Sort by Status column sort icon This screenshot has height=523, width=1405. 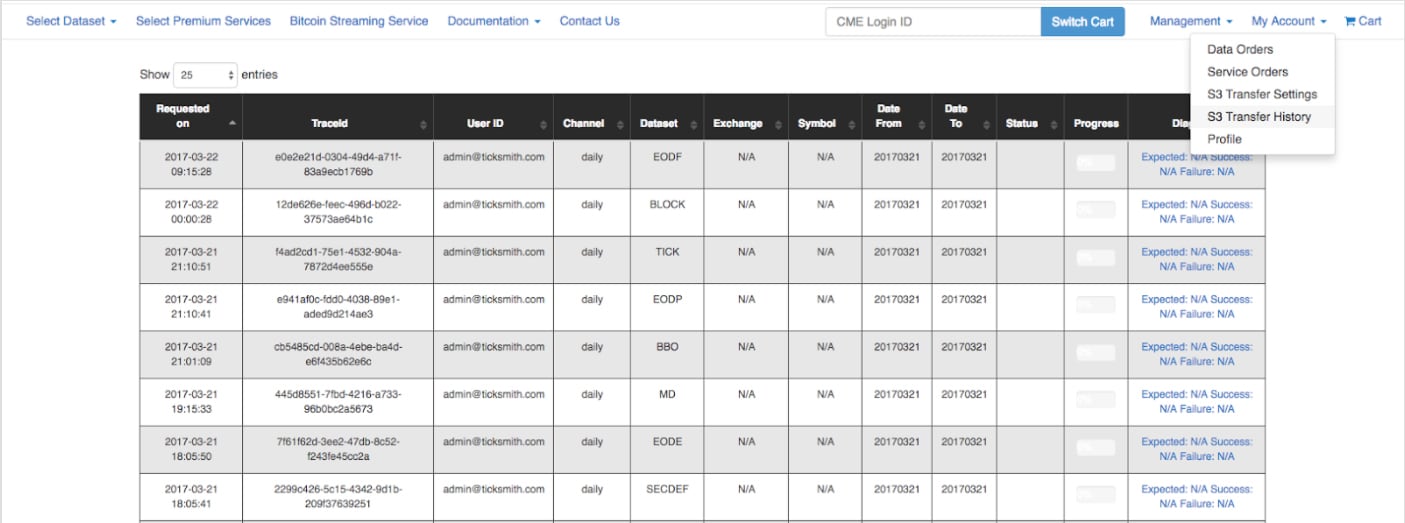(x=1053, y=124)
